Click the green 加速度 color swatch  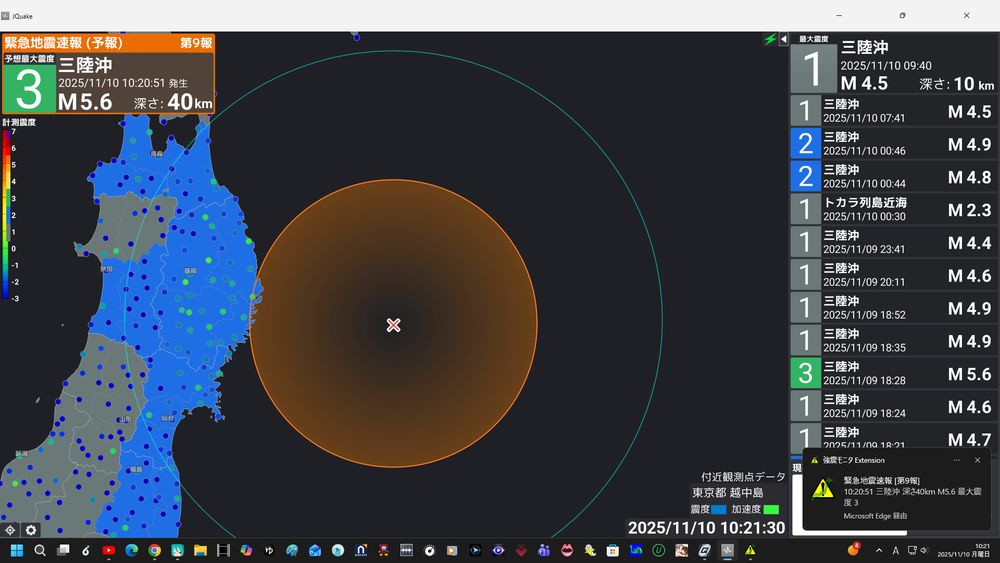coord(771,509)
